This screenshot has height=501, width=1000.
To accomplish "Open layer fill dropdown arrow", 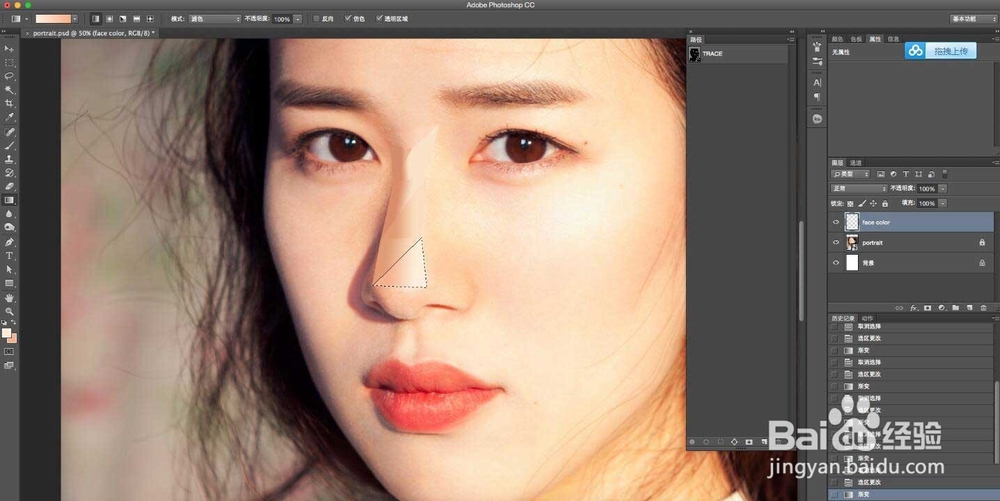I will (x=943, y=203).
